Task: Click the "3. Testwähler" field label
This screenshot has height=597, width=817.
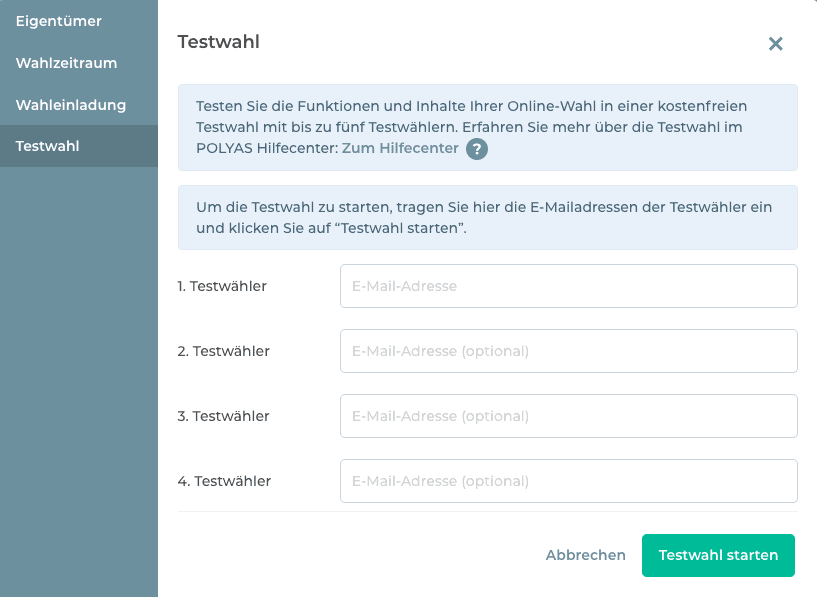Action: (223, 416)
